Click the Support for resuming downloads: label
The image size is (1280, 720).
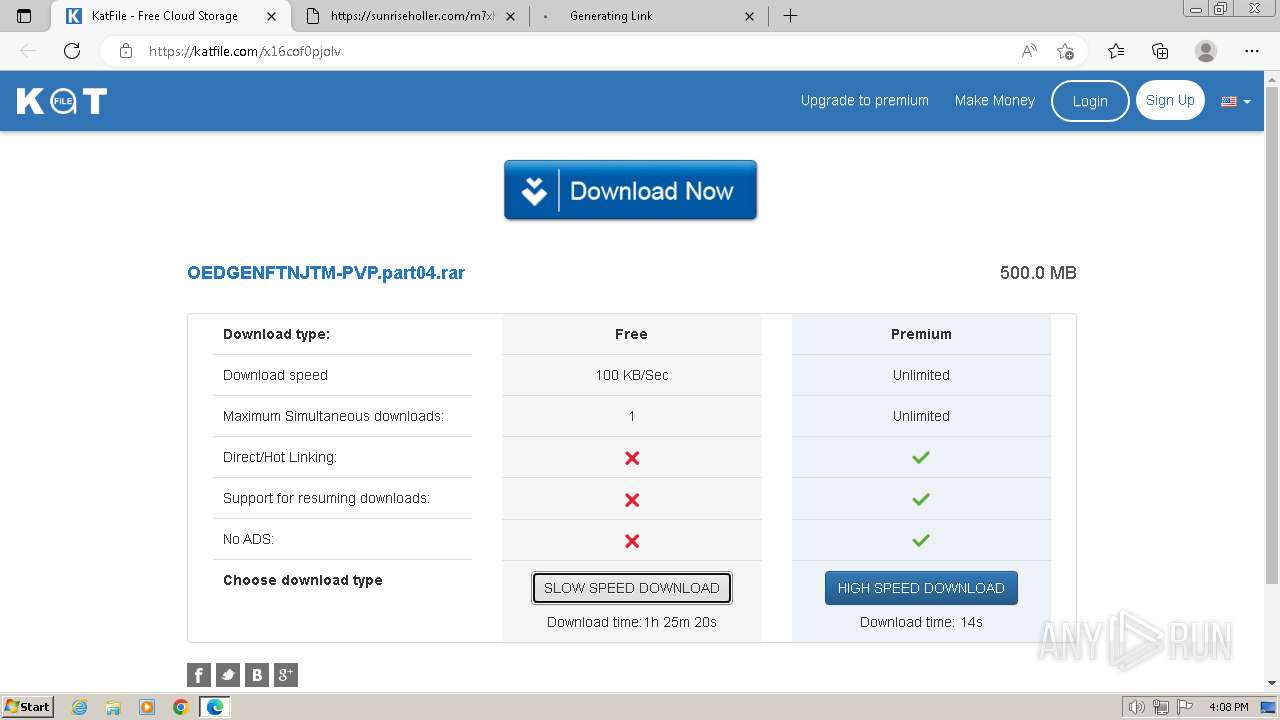point(326,498)
